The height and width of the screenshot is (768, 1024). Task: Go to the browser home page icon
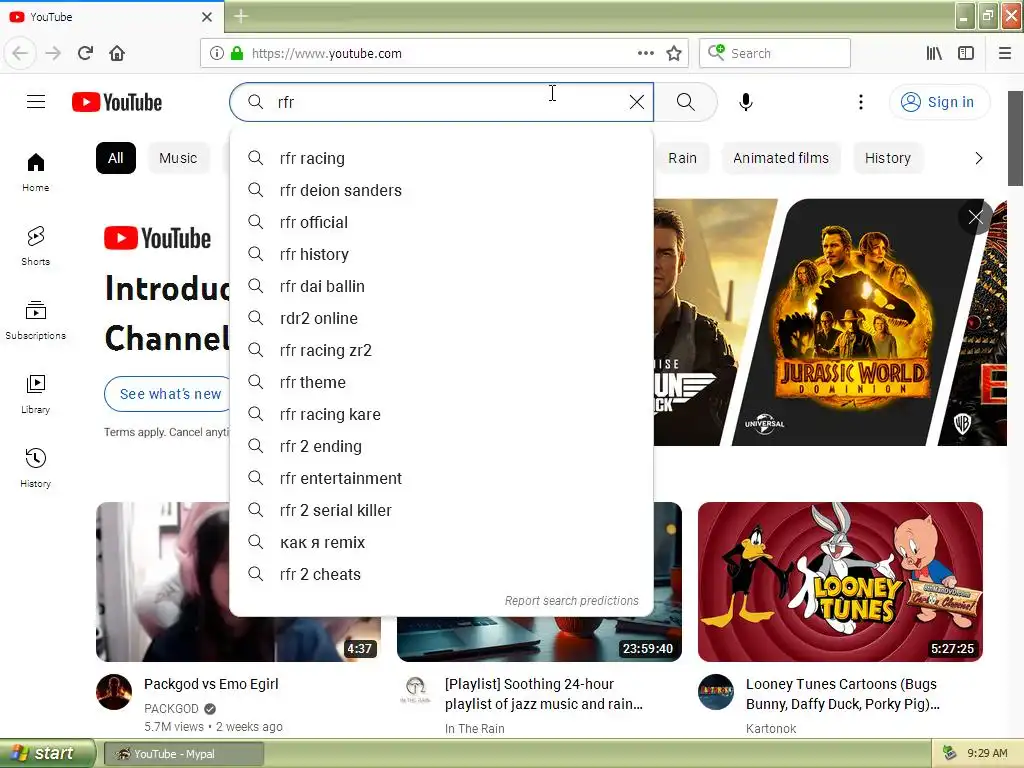[117, 53]
